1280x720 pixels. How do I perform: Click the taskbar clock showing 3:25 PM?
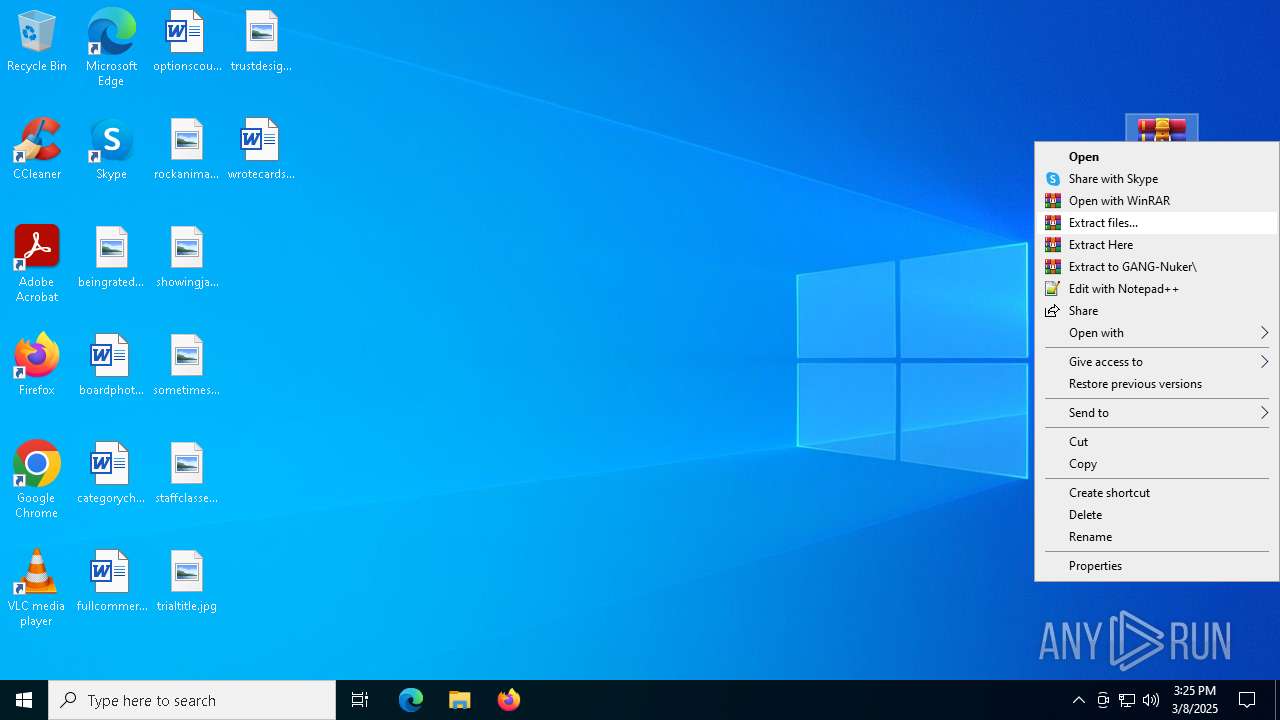pos(1195,700)
